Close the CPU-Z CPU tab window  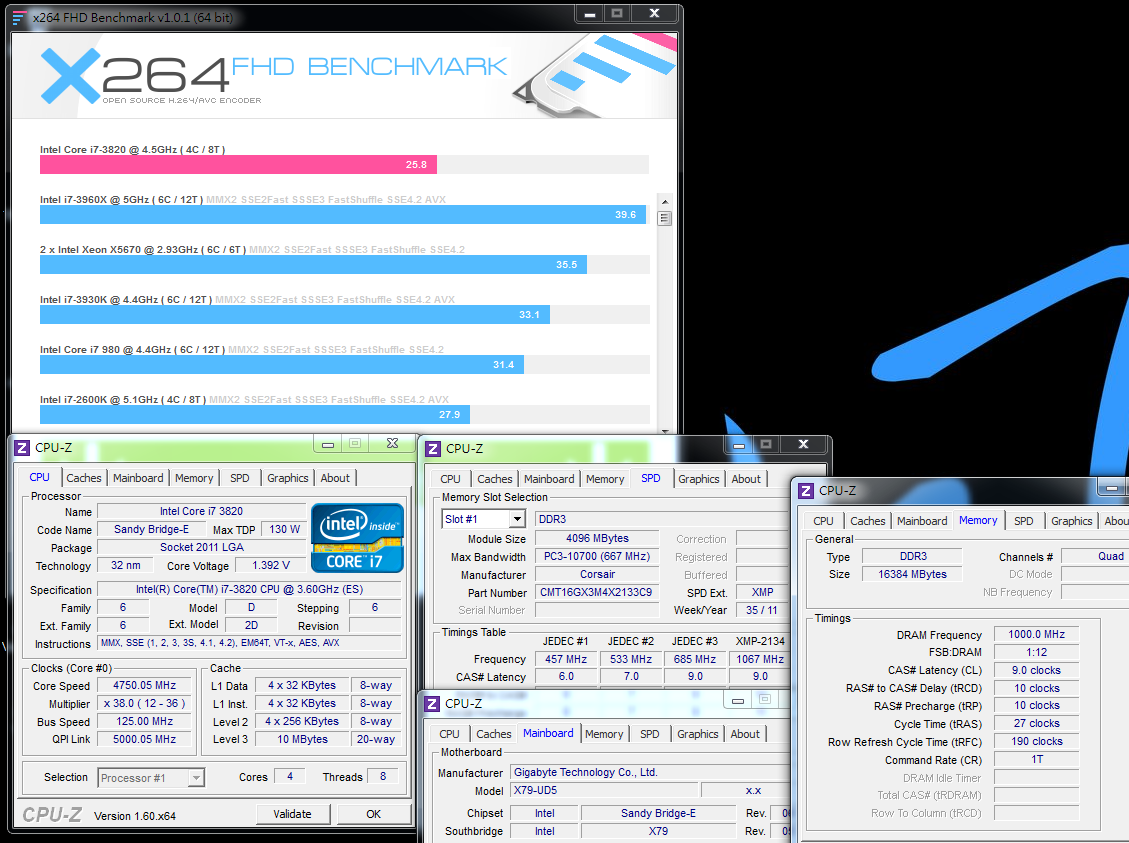point(392,443)
